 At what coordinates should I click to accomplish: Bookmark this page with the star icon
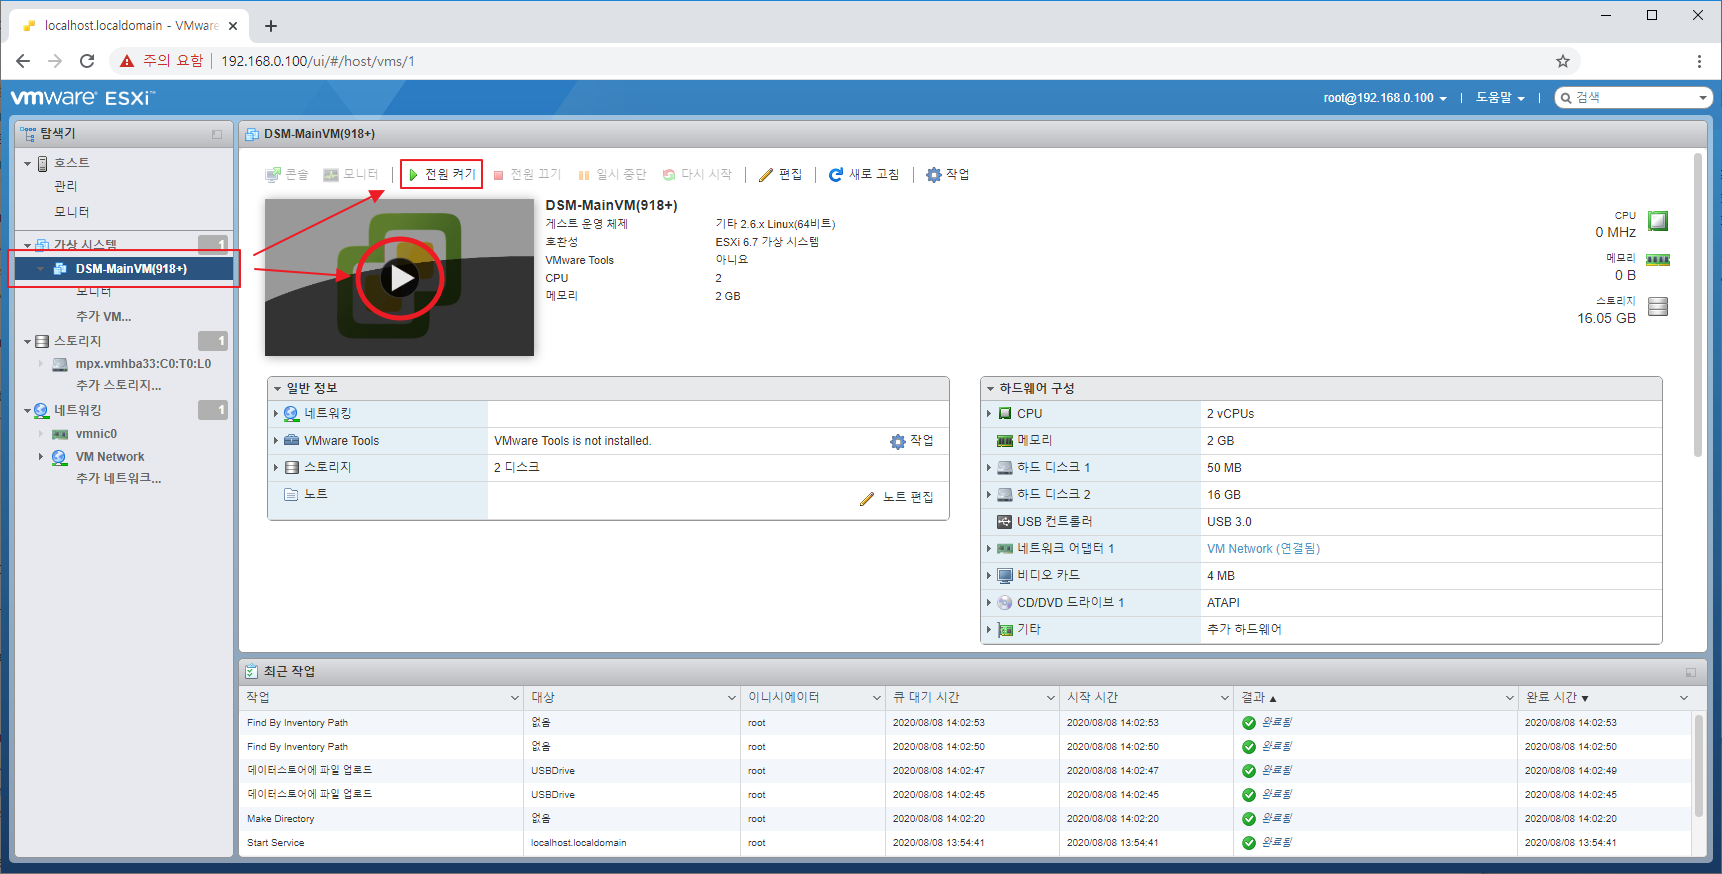click(1563, 61)
